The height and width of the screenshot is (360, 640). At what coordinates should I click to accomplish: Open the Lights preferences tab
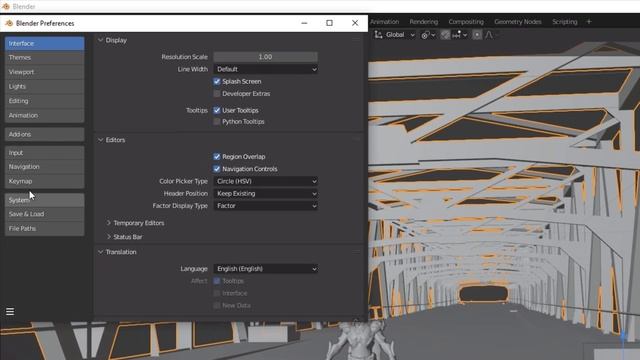pyautogui.click(x=44, y=87)
